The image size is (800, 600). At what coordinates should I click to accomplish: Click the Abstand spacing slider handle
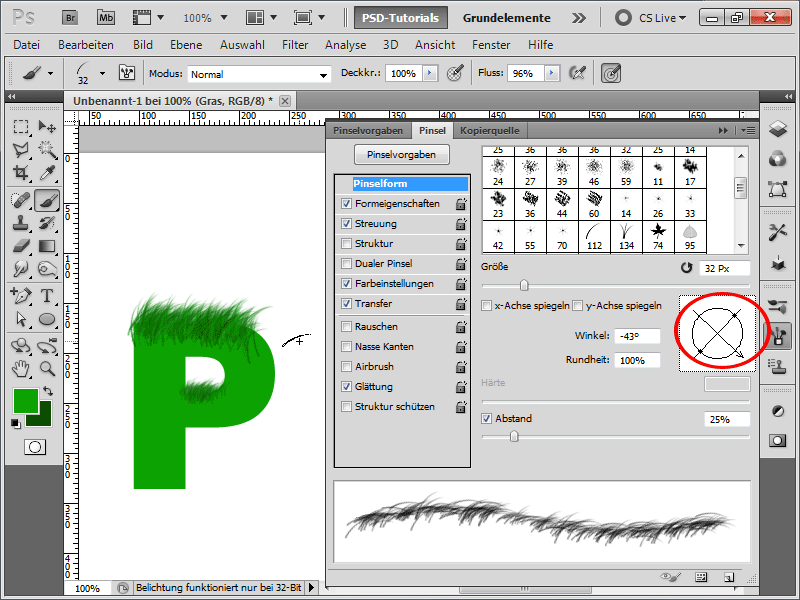pyautogui.click(x=514, y=436)
